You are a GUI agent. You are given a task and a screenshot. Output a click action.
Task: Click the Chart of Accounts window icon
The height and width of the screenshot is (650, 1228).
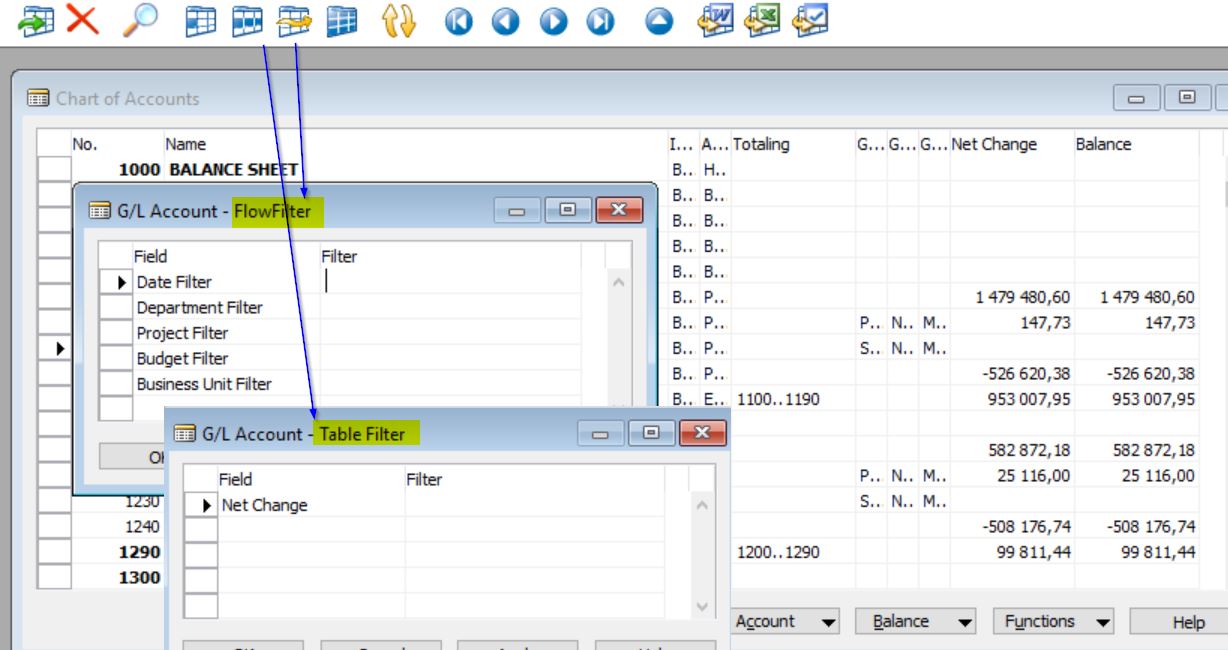pyautogui.click(x=38, y=98)
